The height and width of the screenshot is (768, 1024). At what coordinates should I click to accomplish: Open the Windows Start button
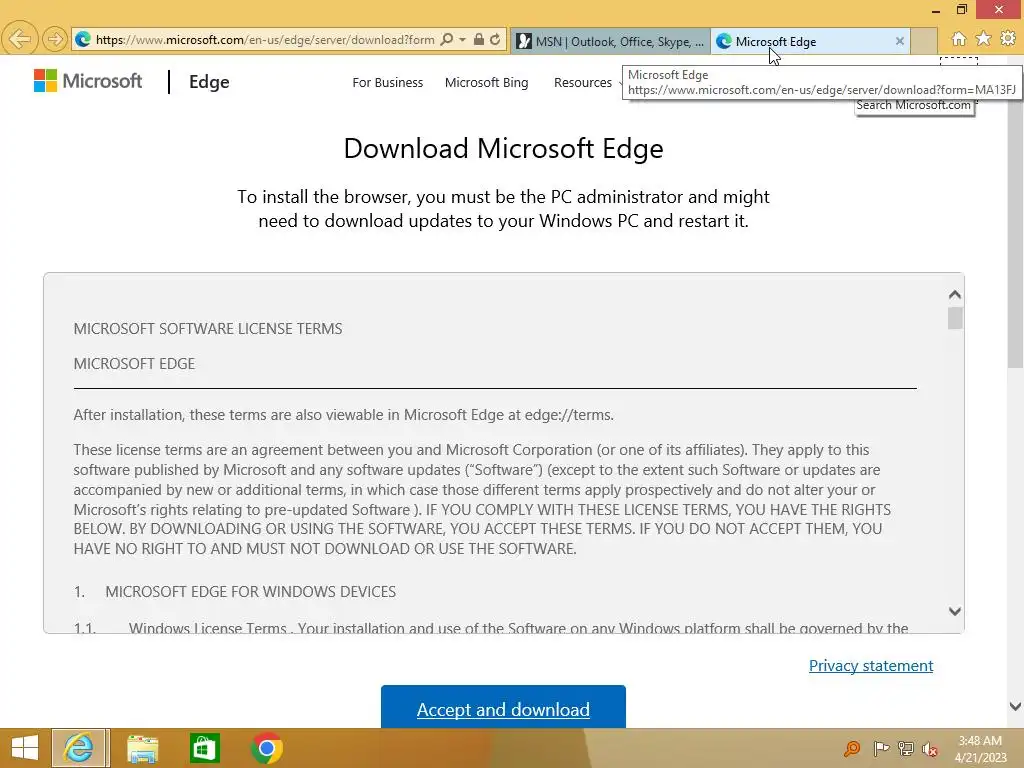(x=25, y=748)
